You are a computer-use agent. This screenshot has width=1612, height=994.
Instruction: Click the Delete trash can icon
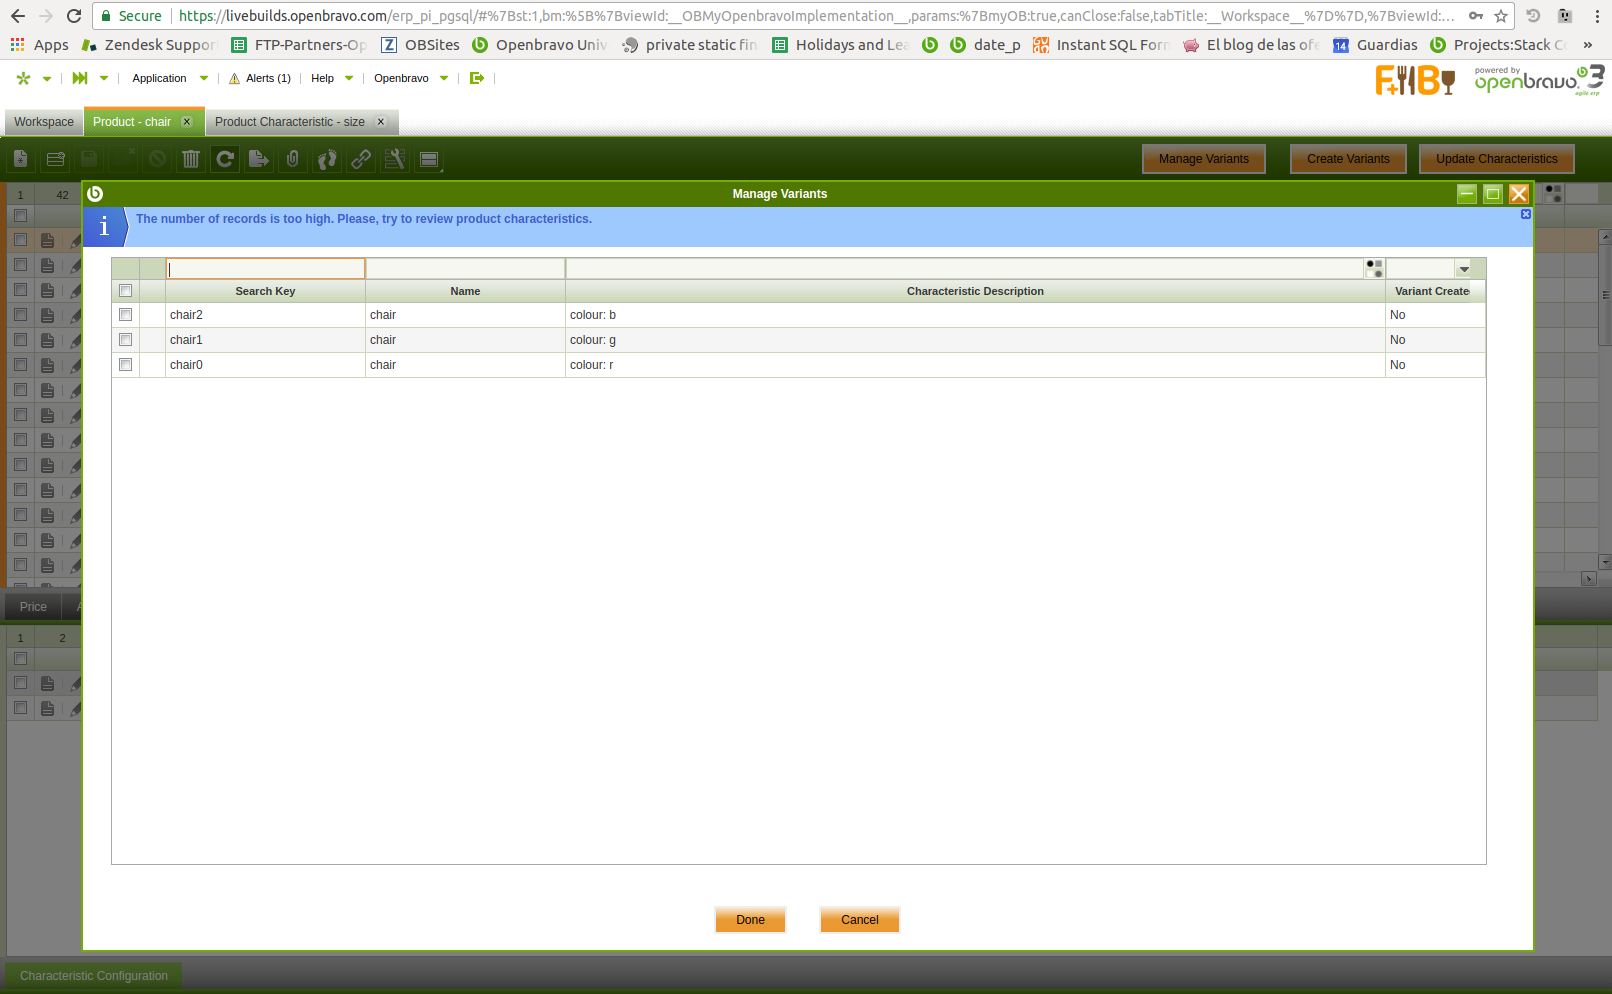point(191,159)
